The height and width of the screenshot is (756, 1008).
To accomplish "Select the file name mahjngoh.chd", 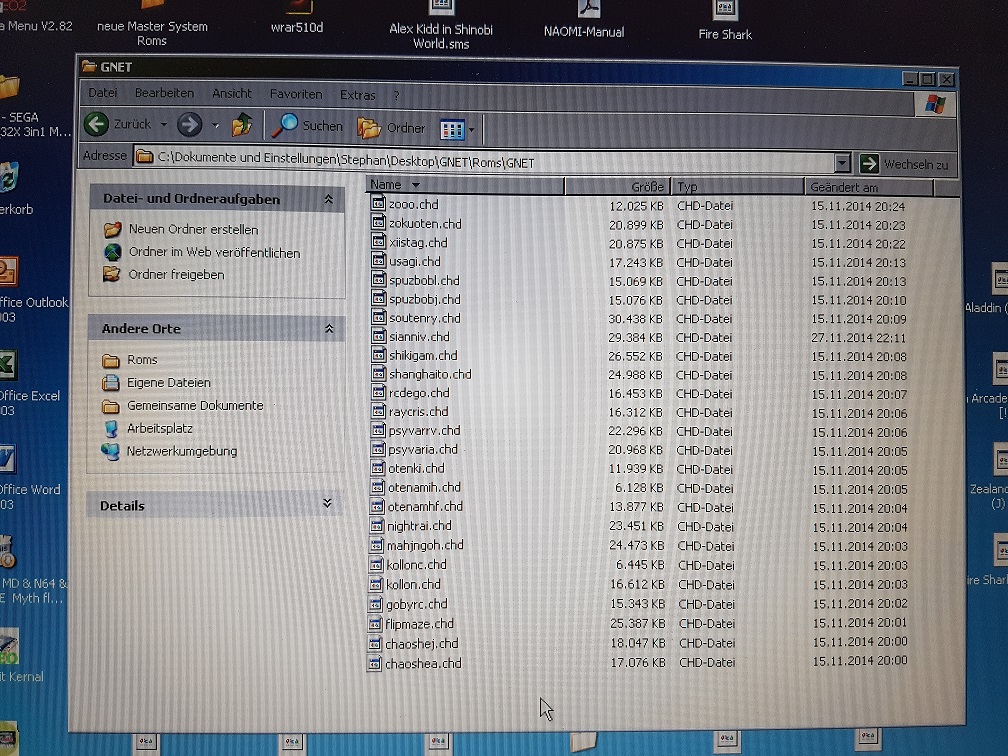I will pos(425,545).
